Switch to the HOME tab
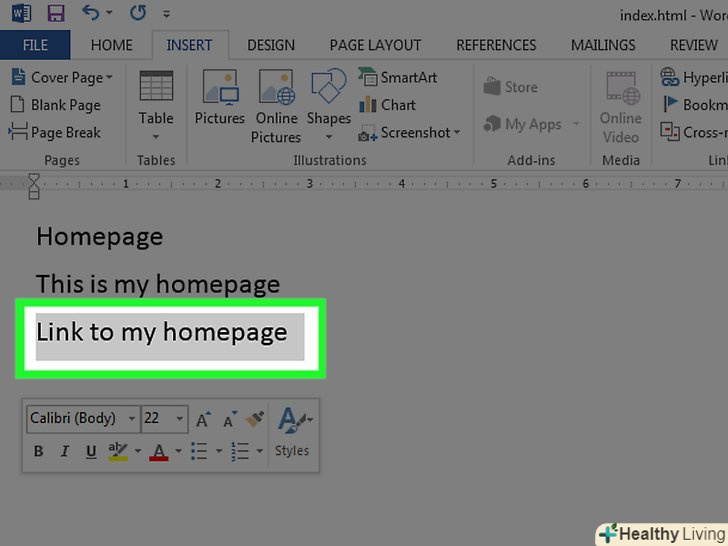728x546 pixels. coord(111,45)
